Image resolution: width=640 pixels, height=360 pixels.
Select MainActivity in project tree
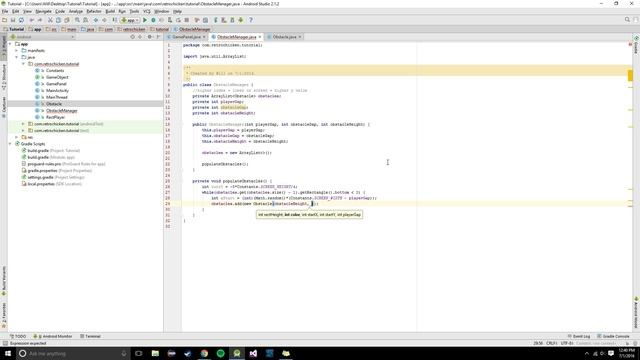[x=57, y=91]
